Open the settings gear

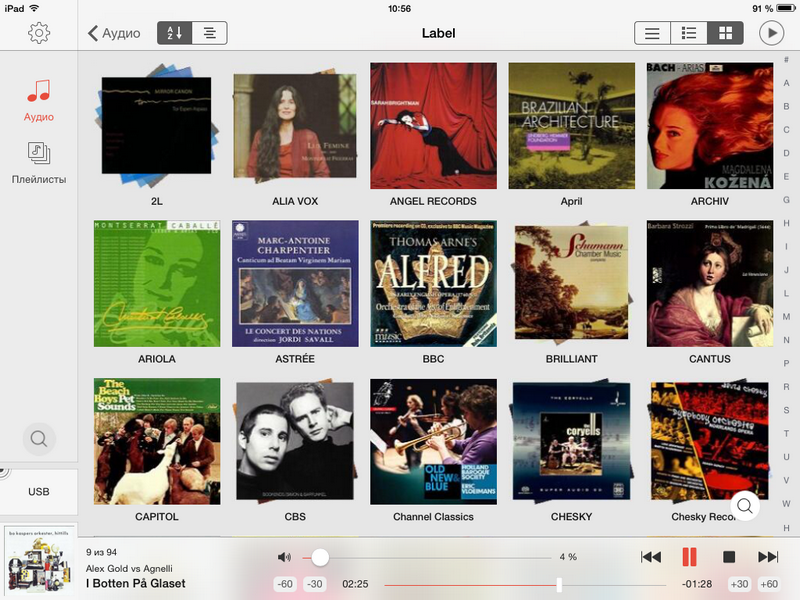click(39, 33)
